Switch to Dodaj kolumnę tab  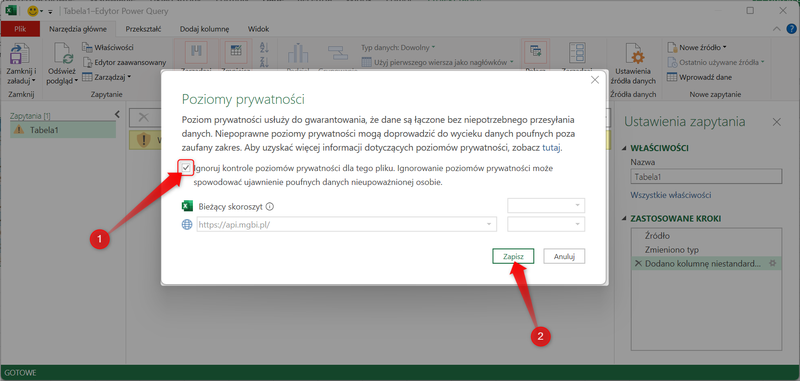[205, 29]
